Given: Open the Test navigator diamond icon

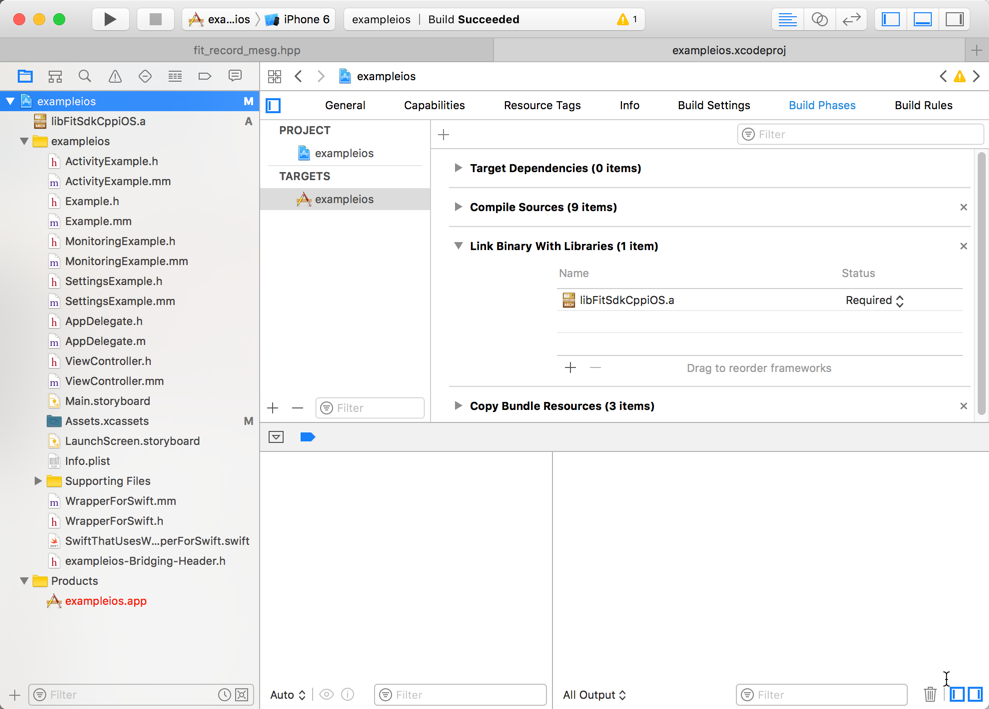Looking at the screenshot, I should point(145,76).
